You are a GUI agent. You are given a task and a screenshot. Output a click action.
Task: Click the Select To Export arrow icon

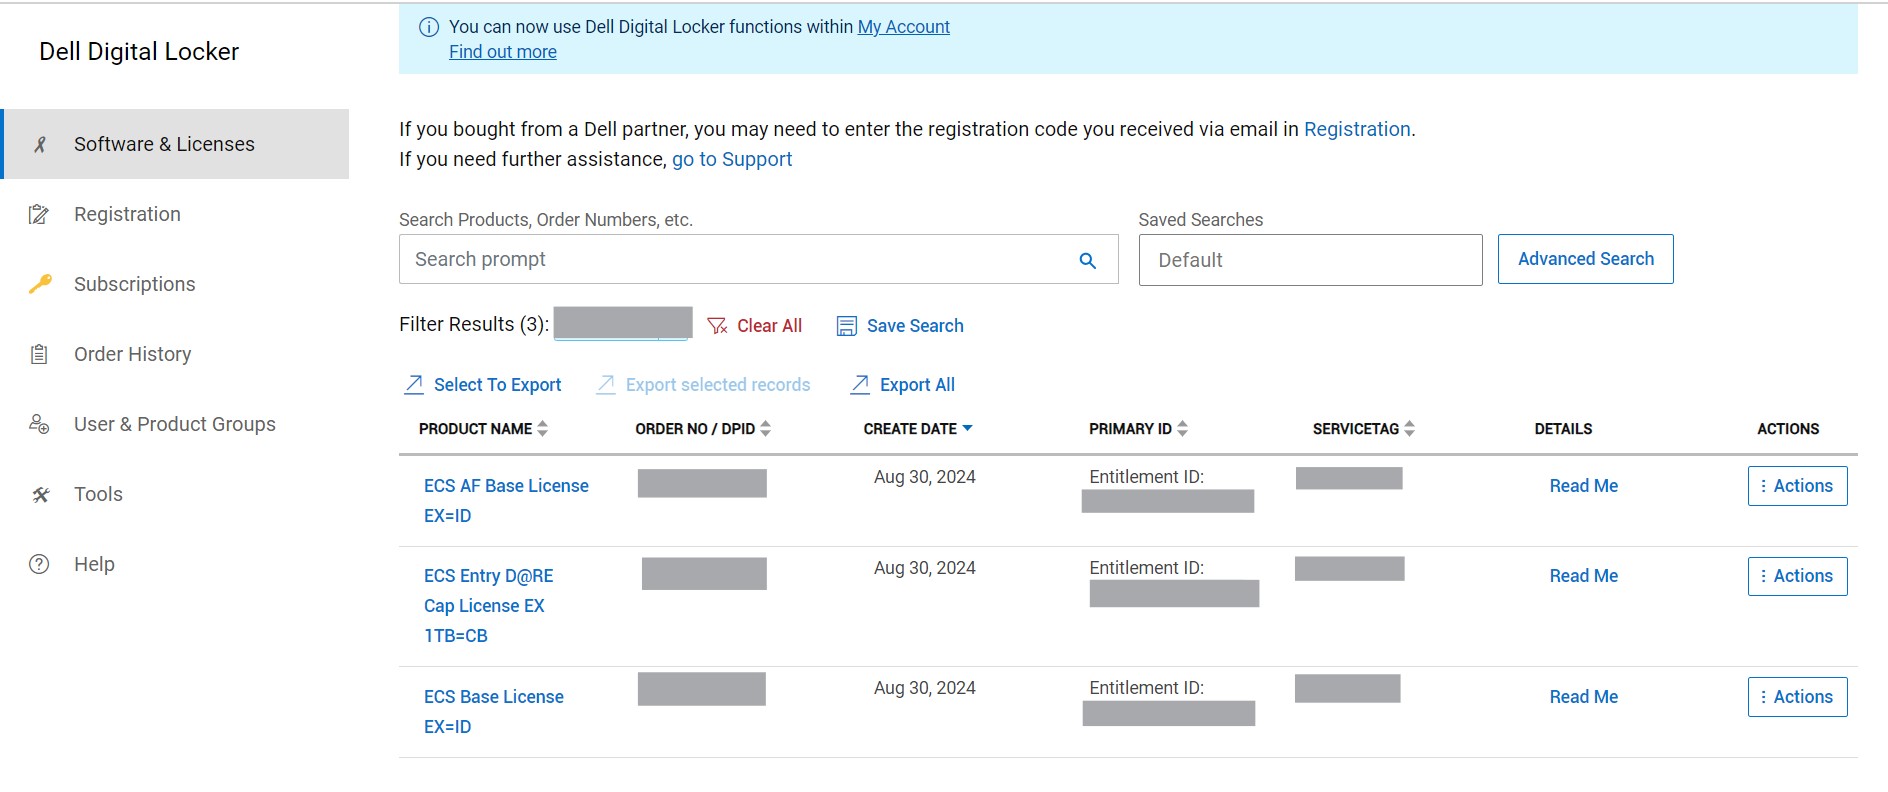[x=414, y=385]
